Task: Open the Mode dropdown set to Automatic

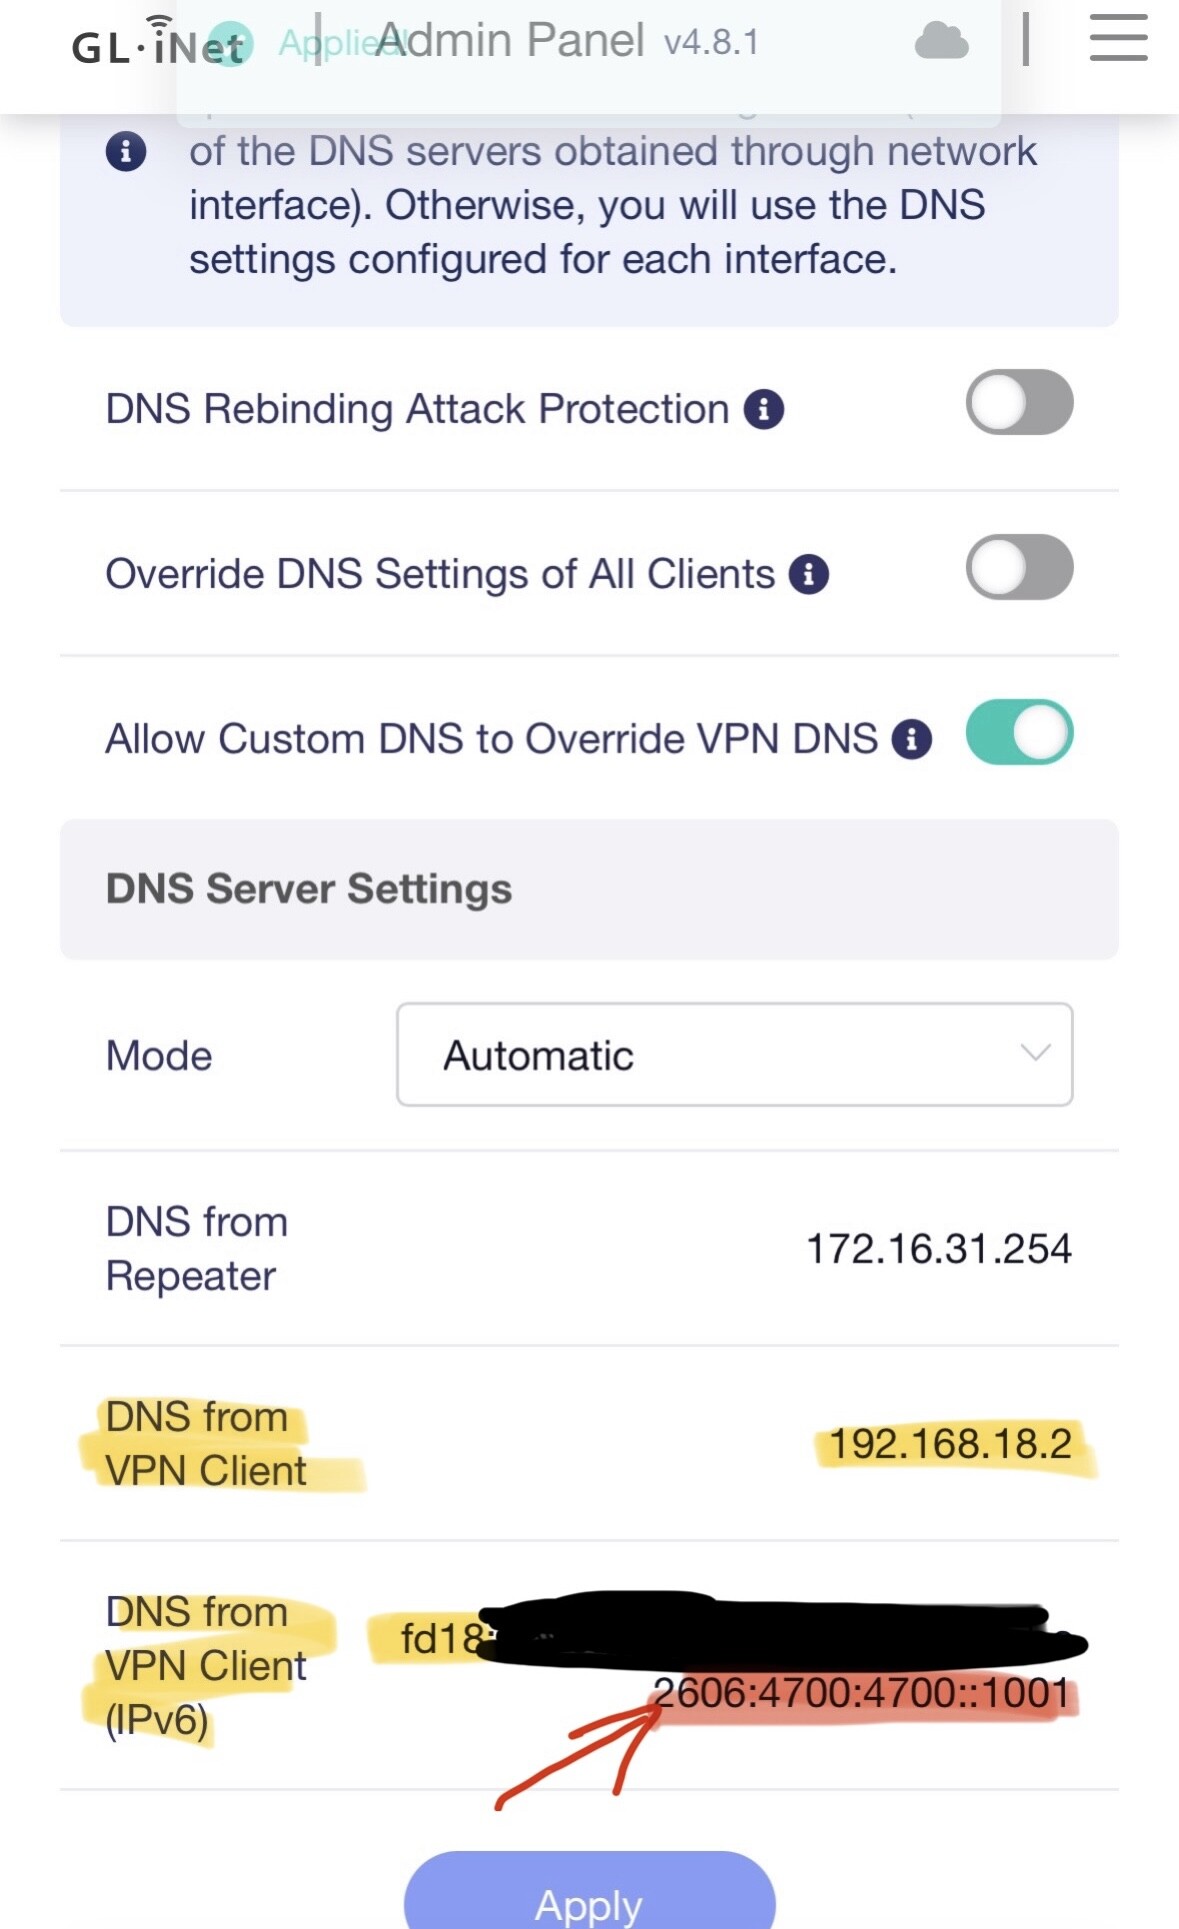Action: tap(734, 1055)
